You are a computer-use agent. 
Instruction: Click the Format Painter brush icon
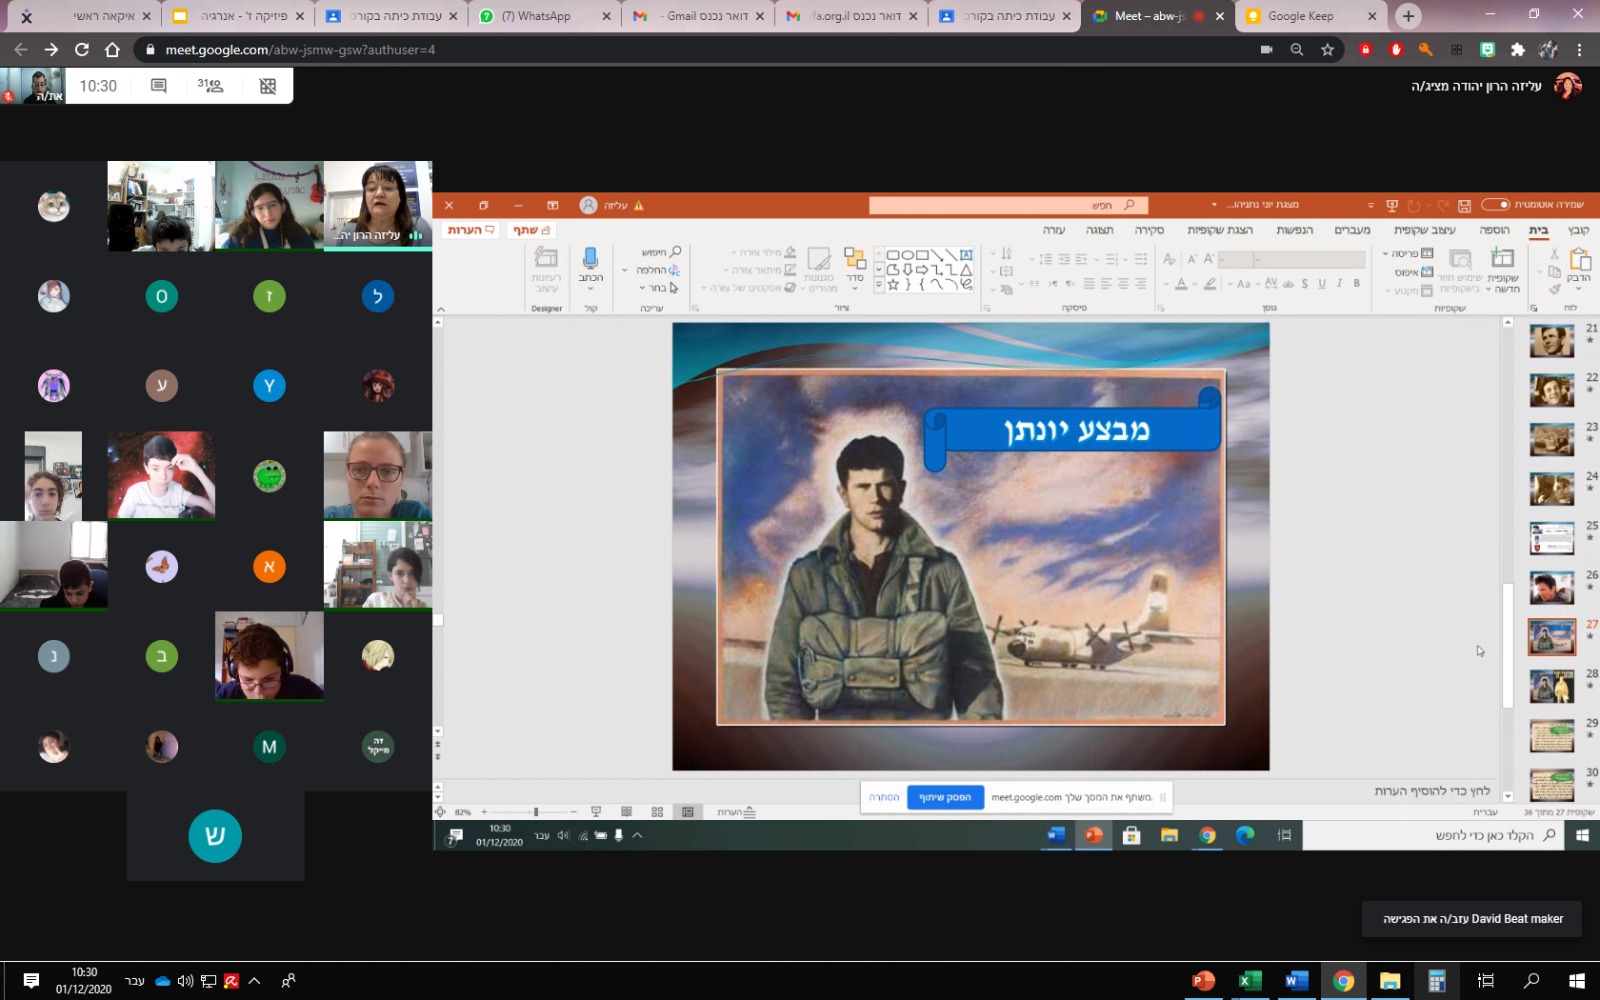tap(1554, 289)
